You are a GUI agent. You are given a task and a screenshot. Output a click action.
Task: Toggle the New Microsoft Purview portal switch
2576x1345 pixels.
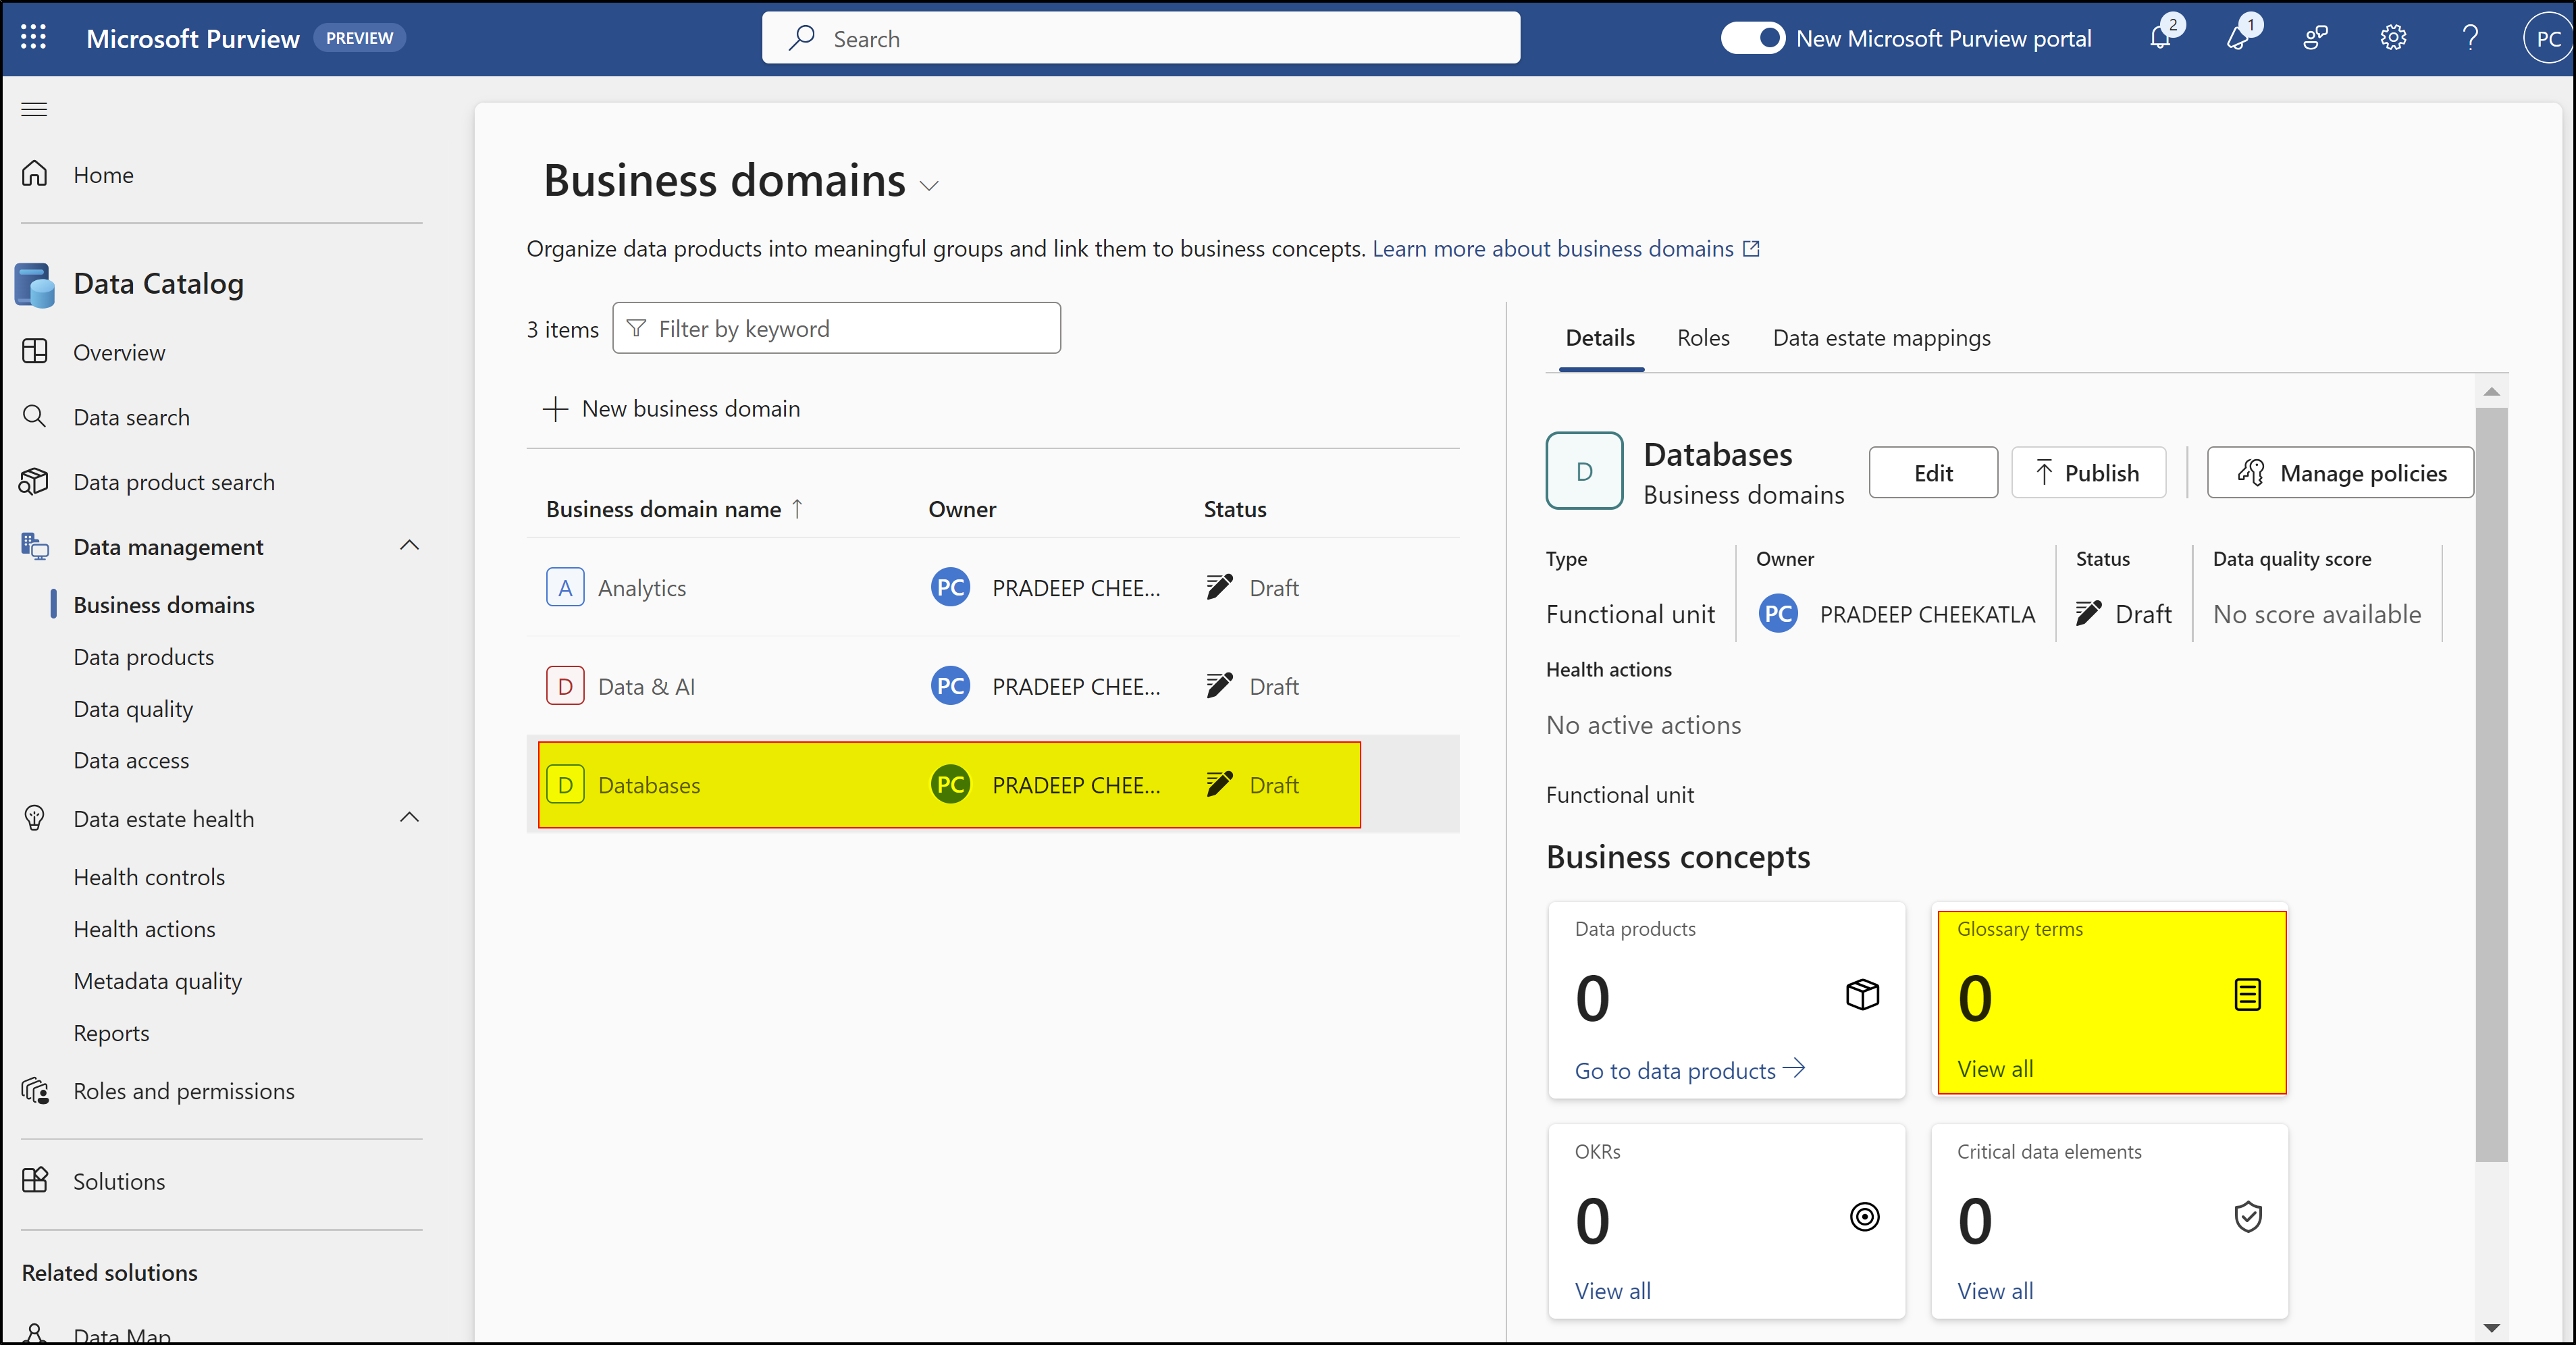[1752, 38]
